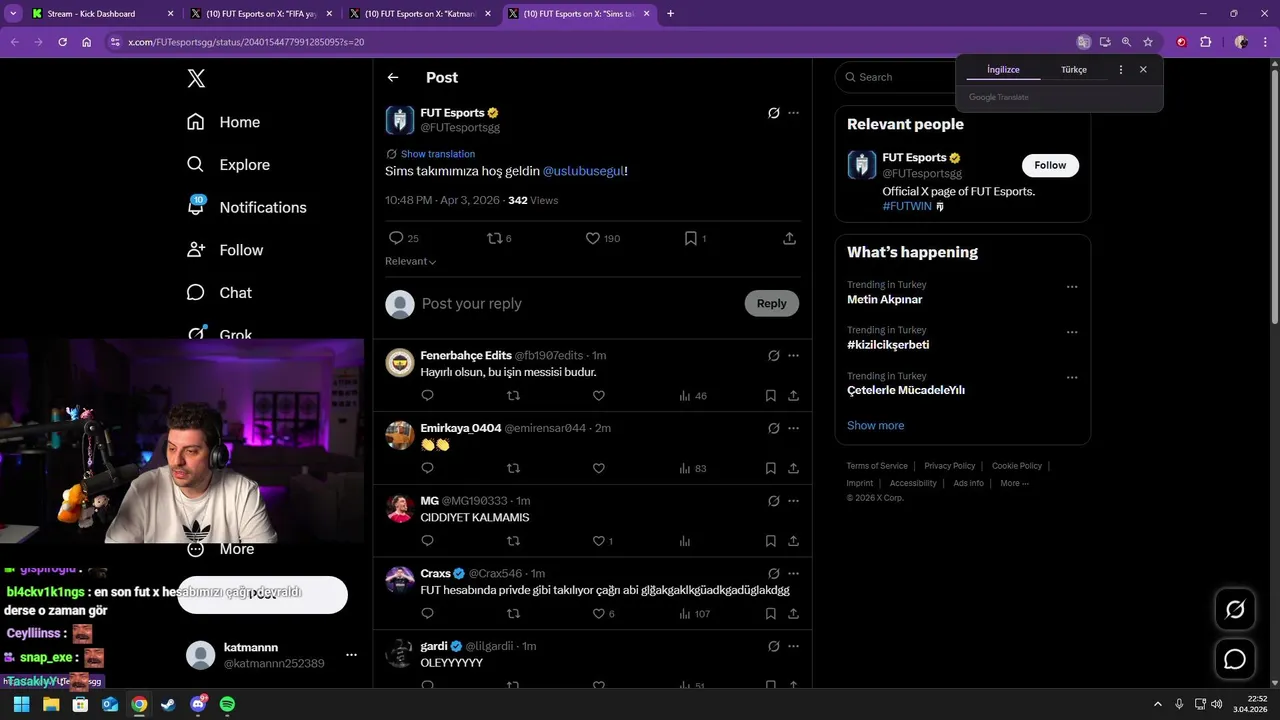Select Türkçe tab in Google Translate popup
Screen dimensions: 1280x720
[1074, 70]
